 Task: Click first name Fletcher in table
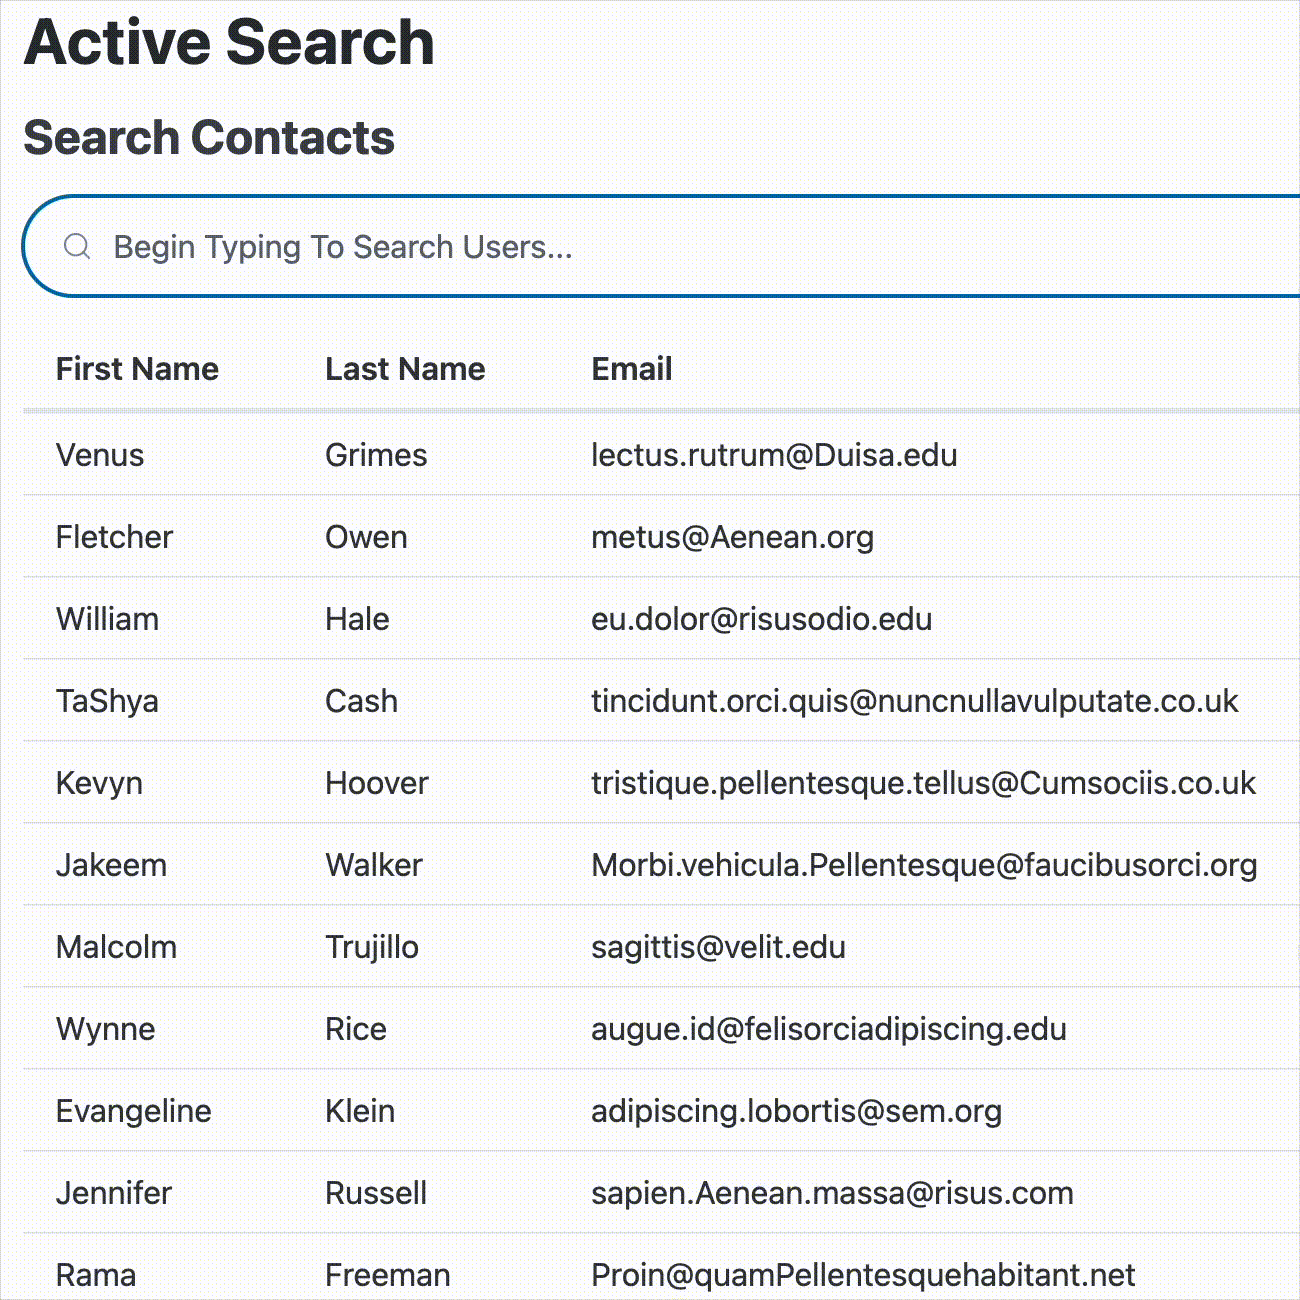pyautogui.click(x=114, y=537)
